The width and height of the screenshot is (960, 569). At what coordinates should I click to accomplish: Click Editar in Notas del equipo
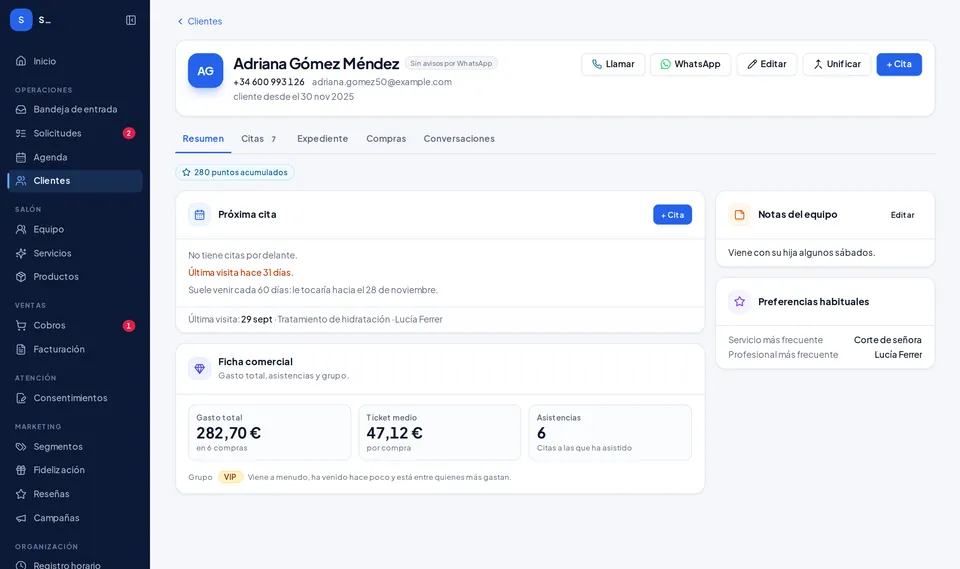(902, 215)
